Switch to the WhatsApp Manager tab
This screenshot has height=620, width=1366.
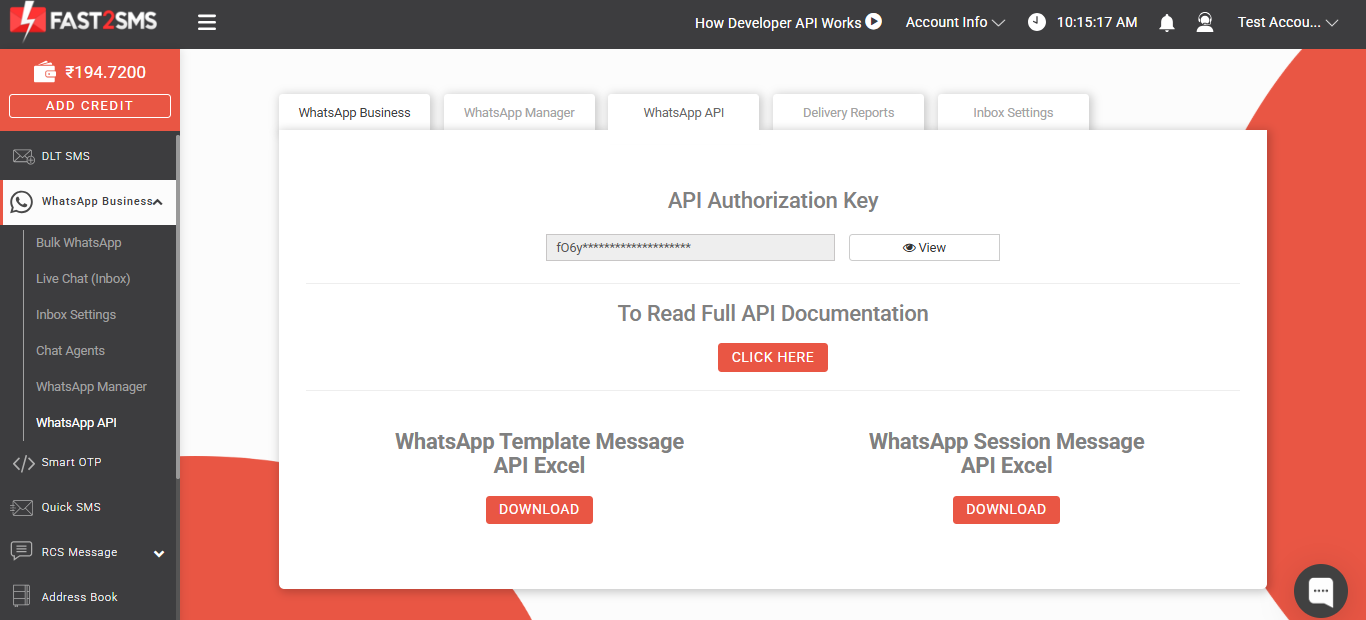point(519,112)
